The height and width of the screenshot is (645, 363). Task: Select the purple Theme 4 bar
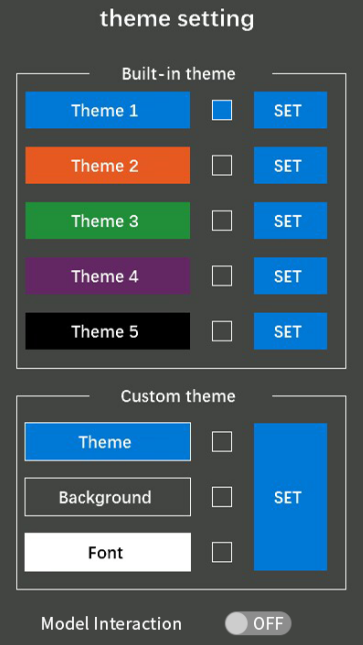107,276
